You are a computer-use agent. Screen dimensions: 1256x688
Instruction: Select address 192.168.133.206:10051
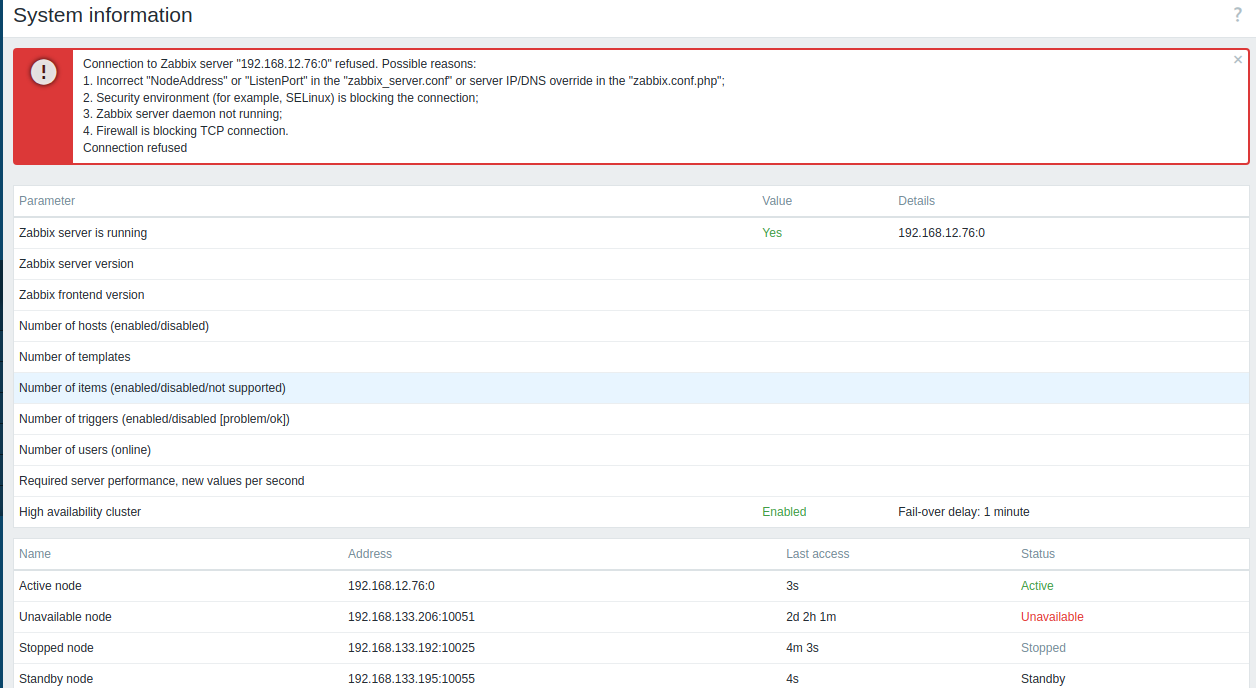point(411,617)
